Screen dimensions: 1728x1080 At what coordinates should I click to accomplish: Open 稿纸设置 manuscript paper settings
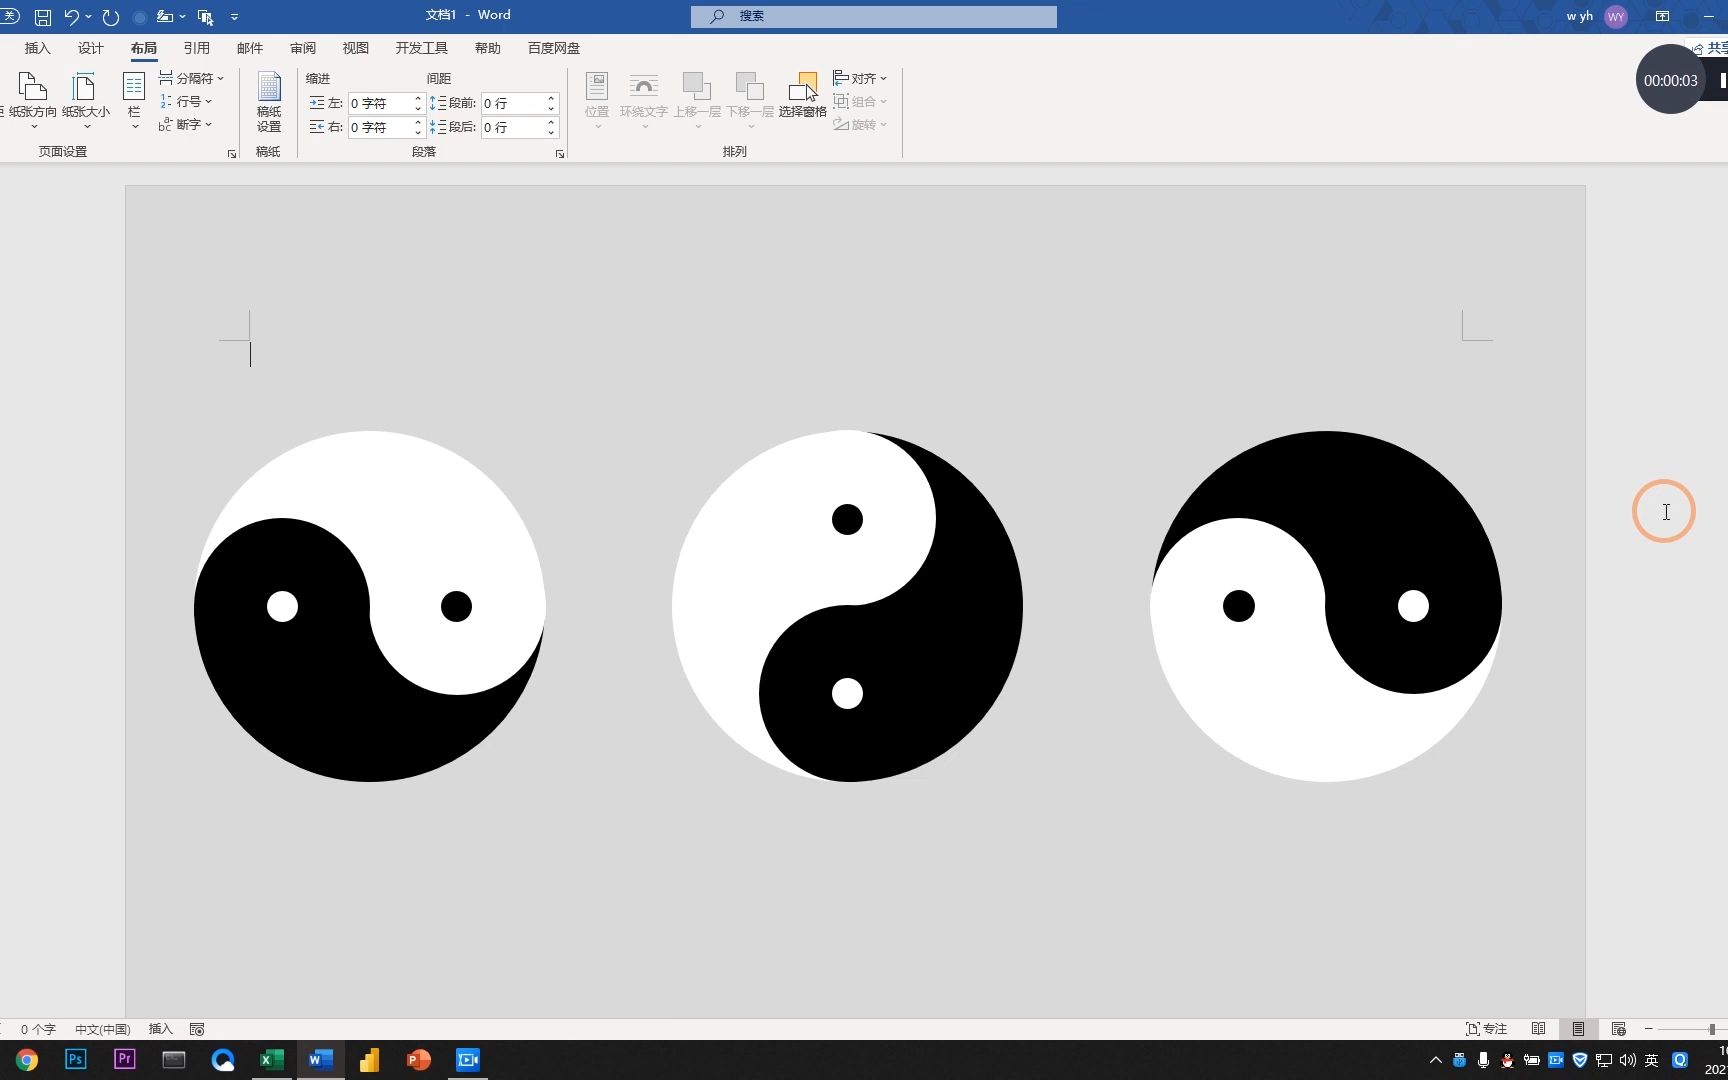point(269,101)
